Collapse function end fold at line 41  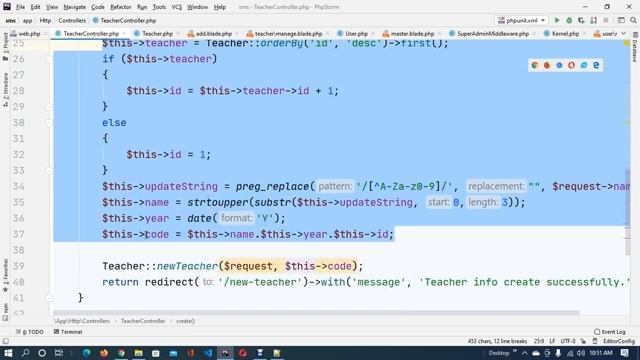[x=49, y=298]
